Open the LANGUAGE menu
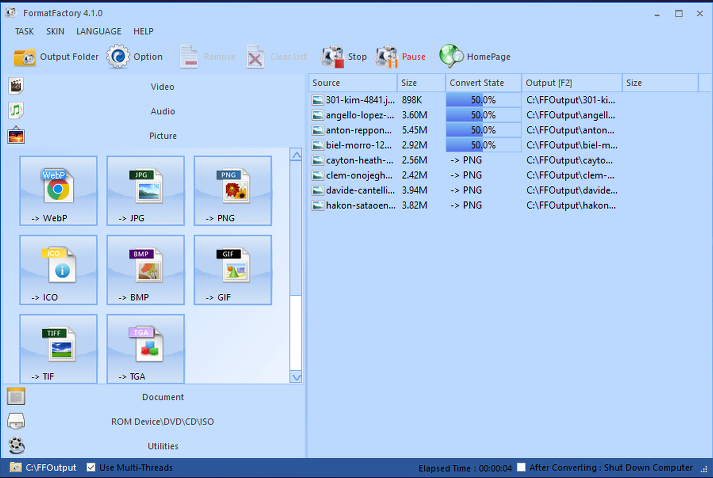 99,31
